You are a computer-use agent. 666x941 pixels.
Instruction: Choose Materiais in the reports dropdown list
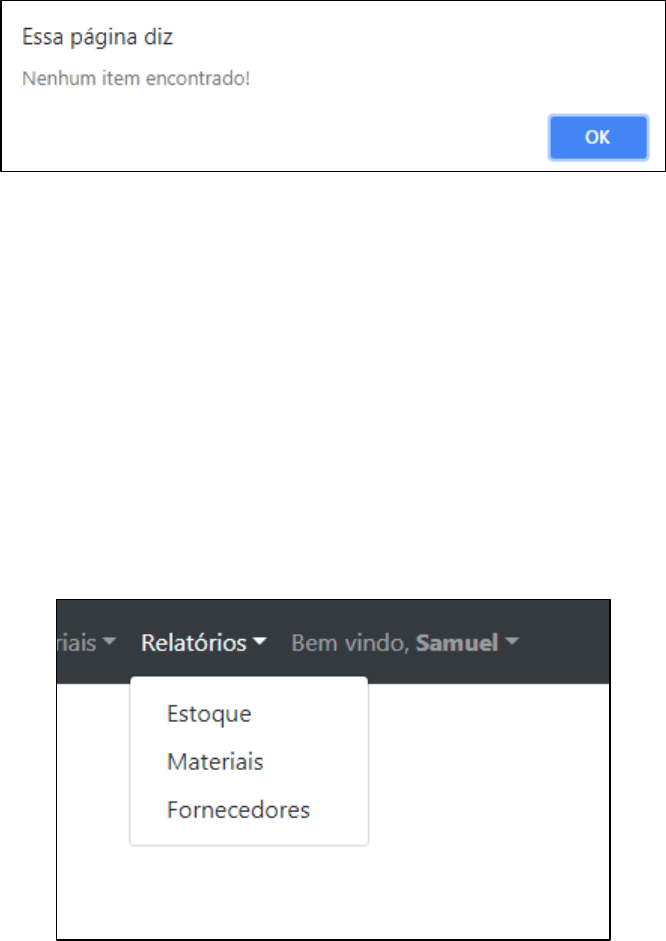coord(215,762)
